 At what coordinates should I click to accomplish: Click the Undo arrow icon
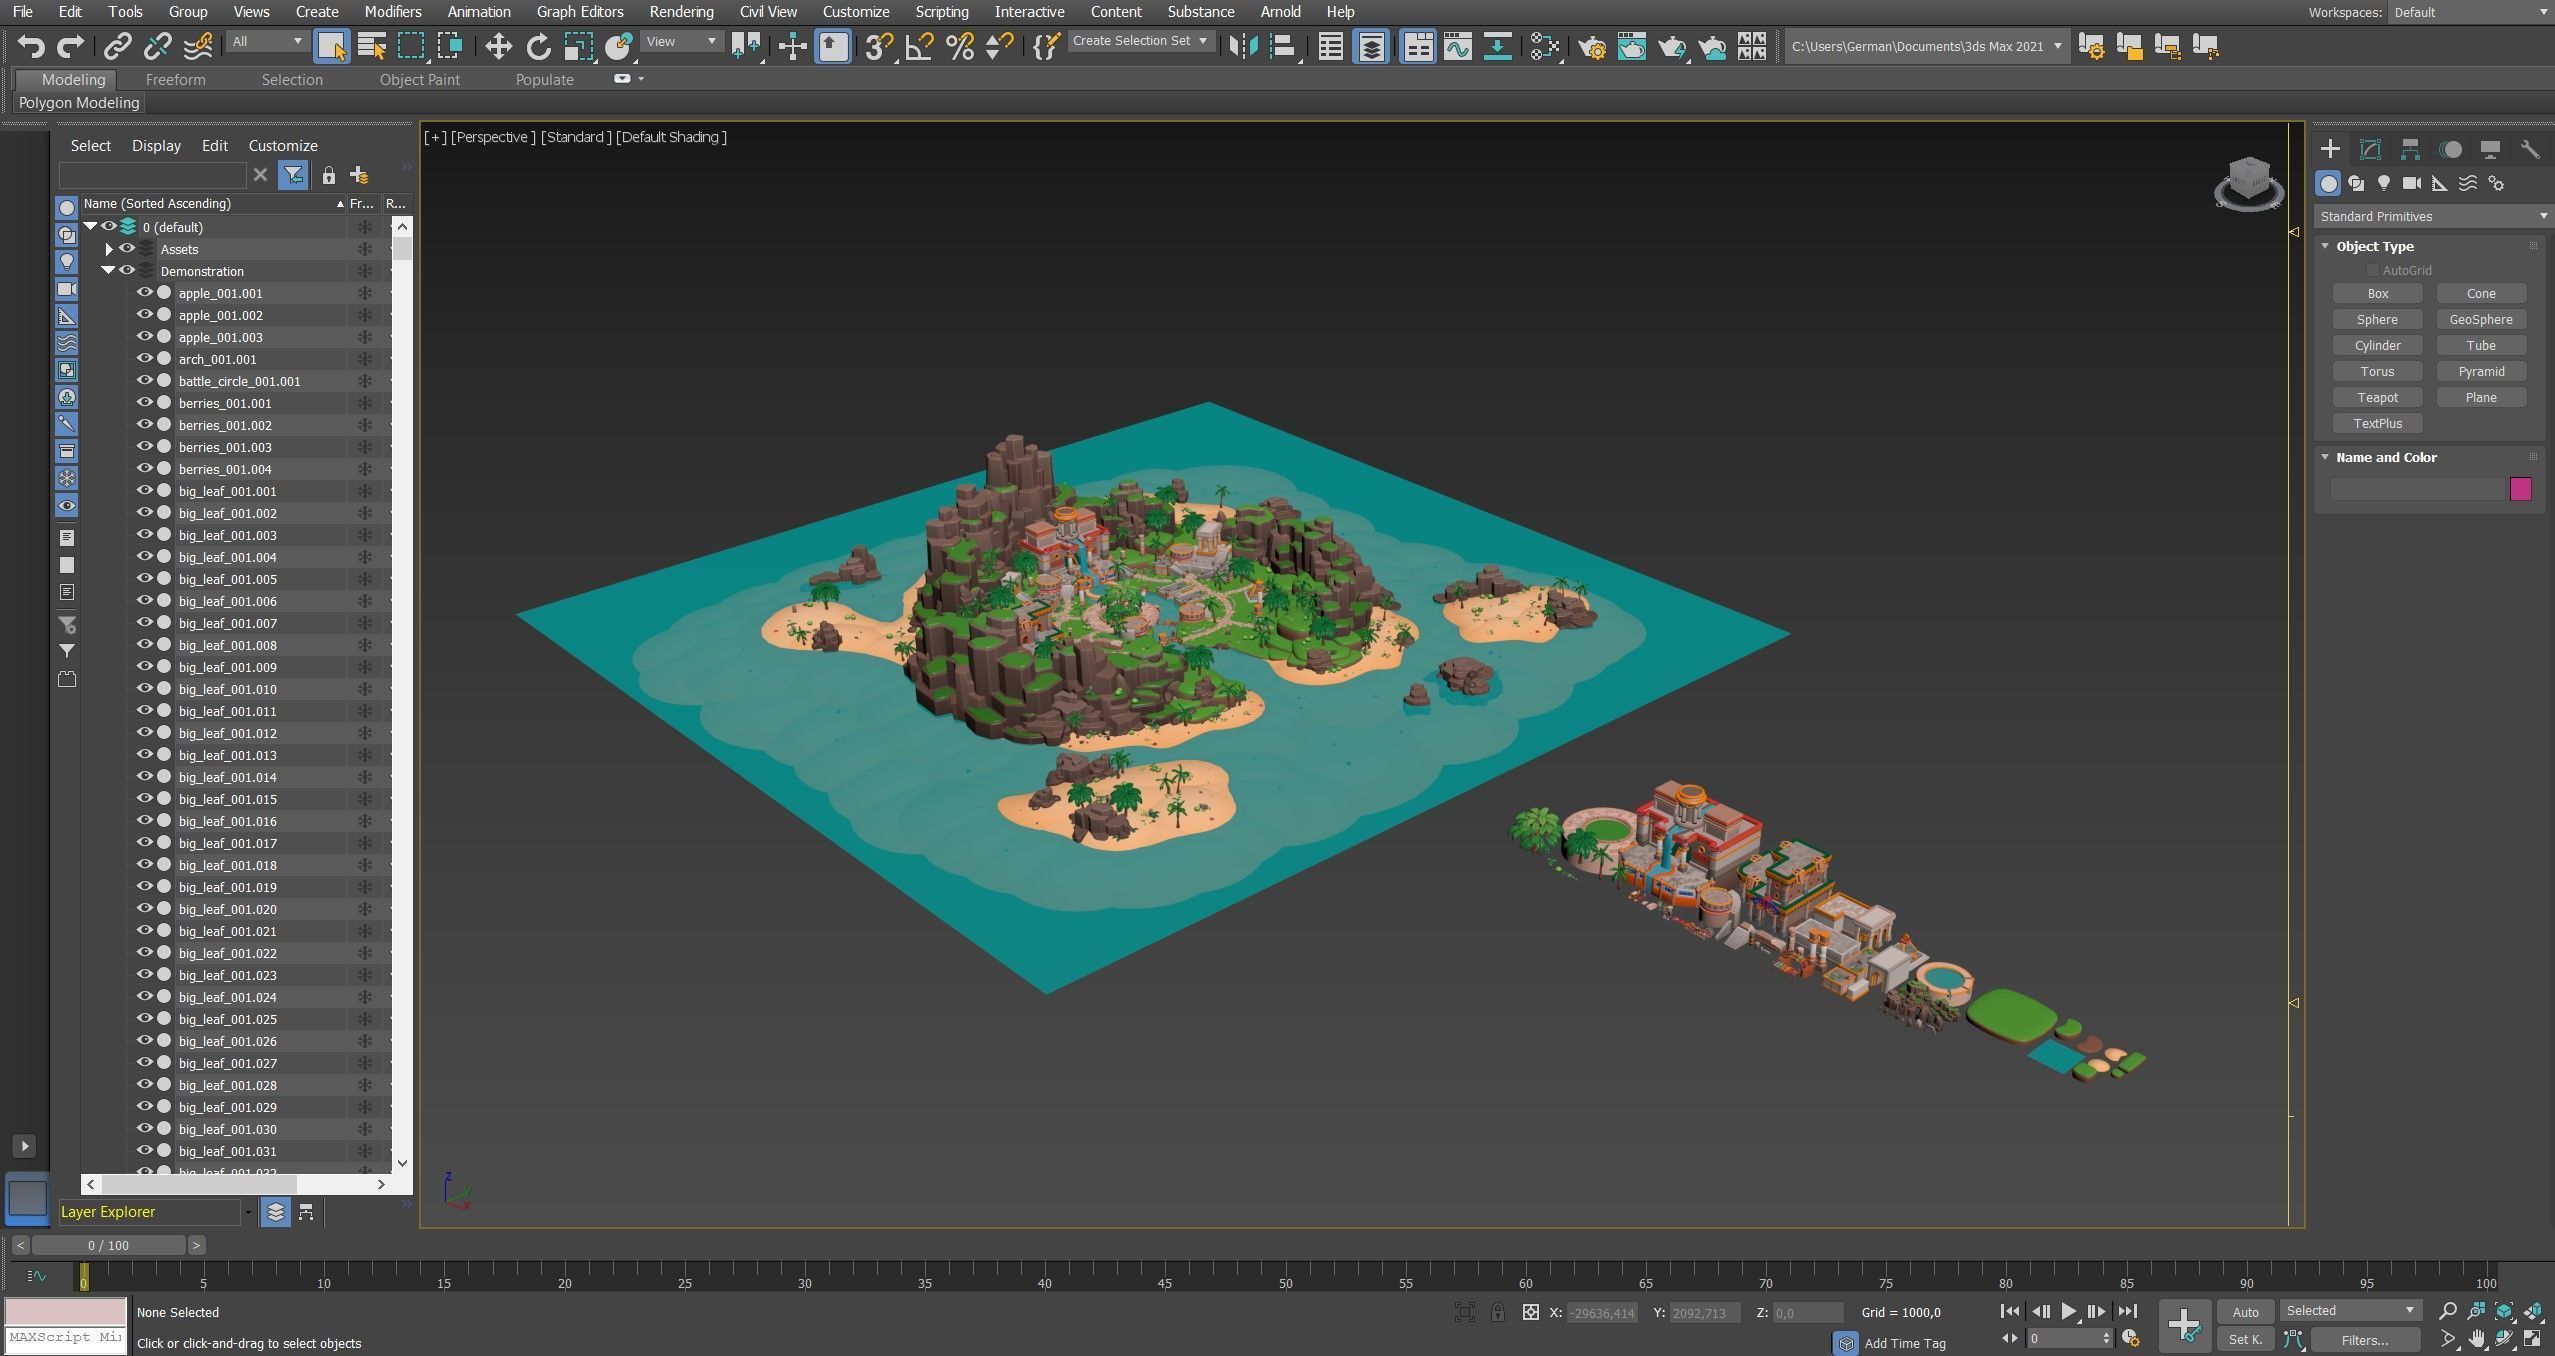tap(31, 46)
